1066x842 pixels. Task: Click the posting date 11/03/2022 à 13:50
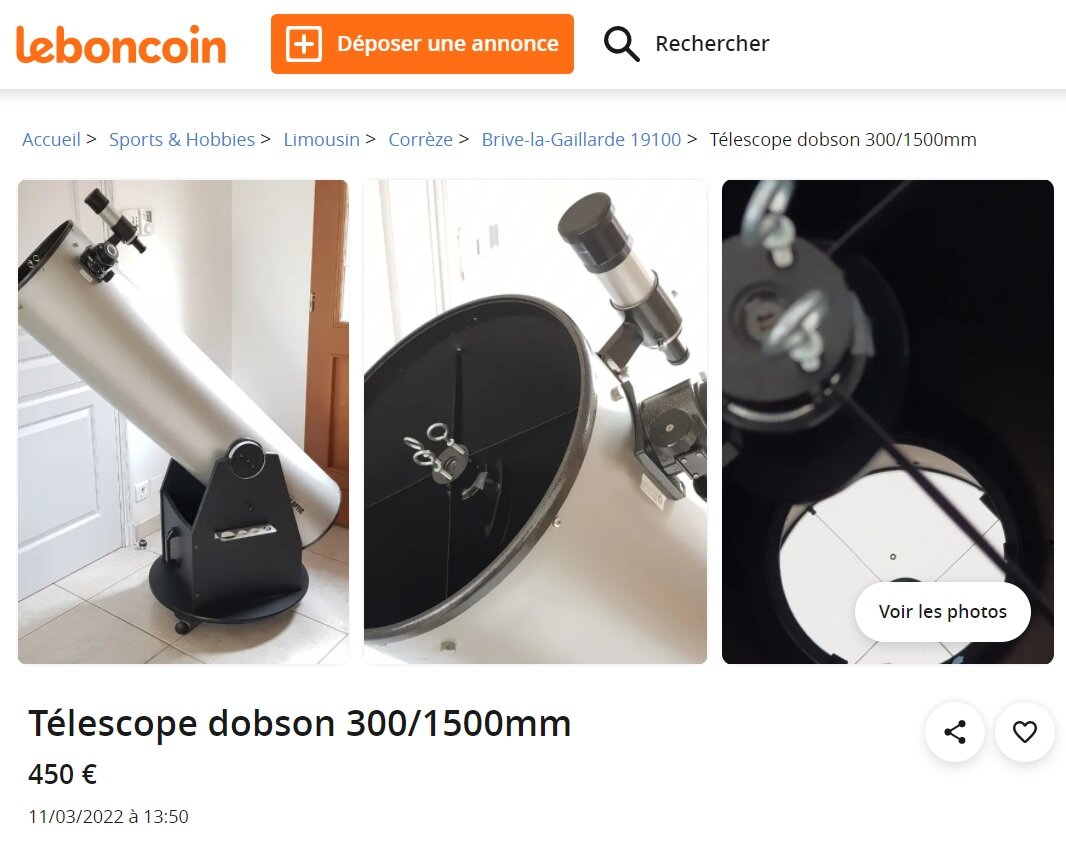(109, 816)
